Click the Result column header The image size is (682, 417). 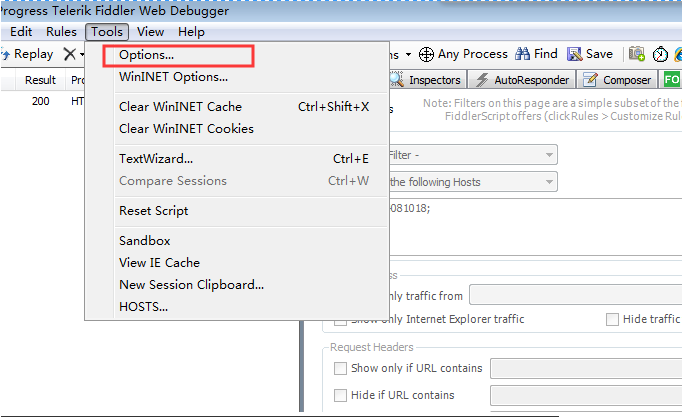pyautogui.click(x=40, y=80)
